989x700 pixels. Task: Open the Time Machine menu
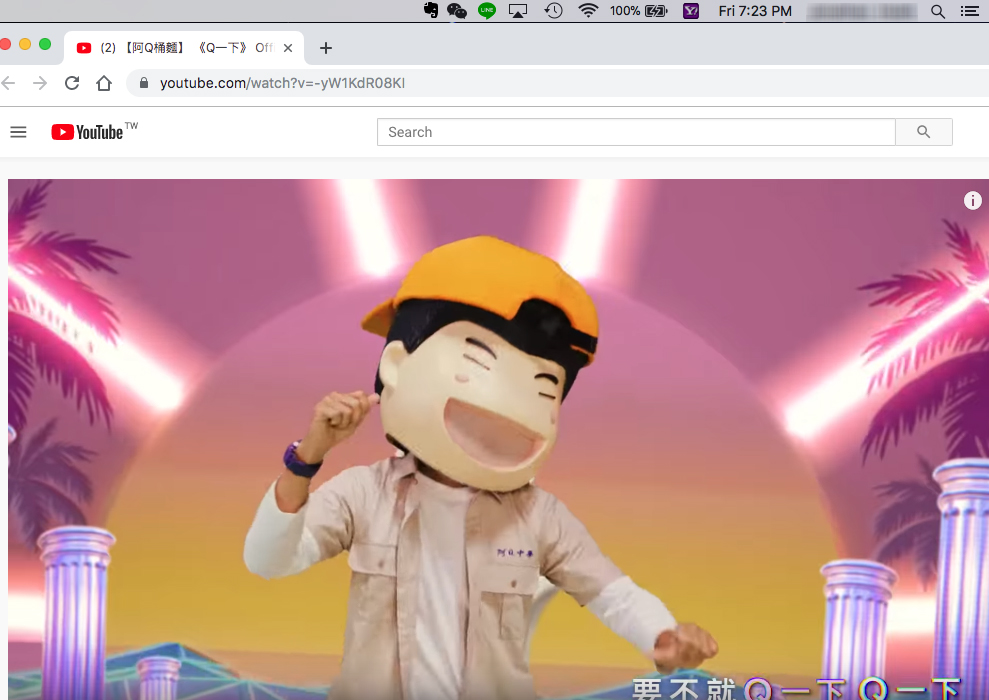pos(553,11)
